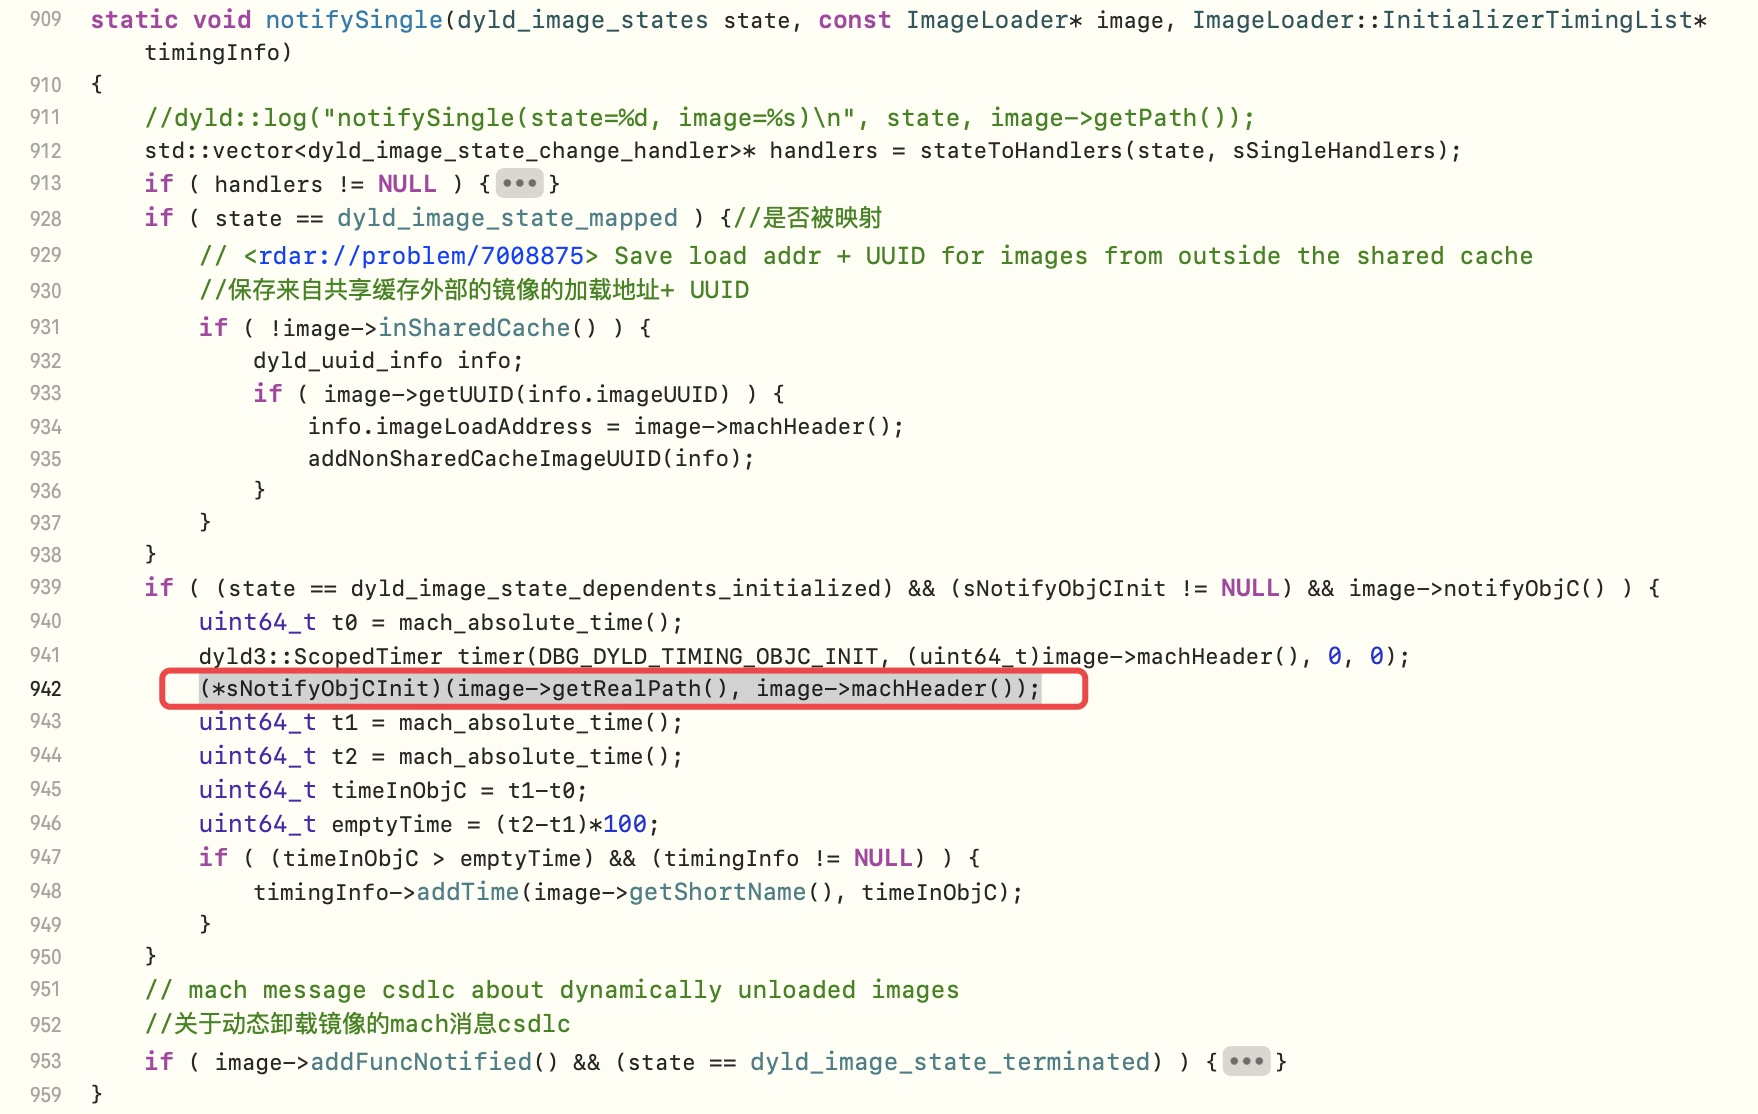
Task: Open the rdar://problem/7008875 link
Action: 420,256
